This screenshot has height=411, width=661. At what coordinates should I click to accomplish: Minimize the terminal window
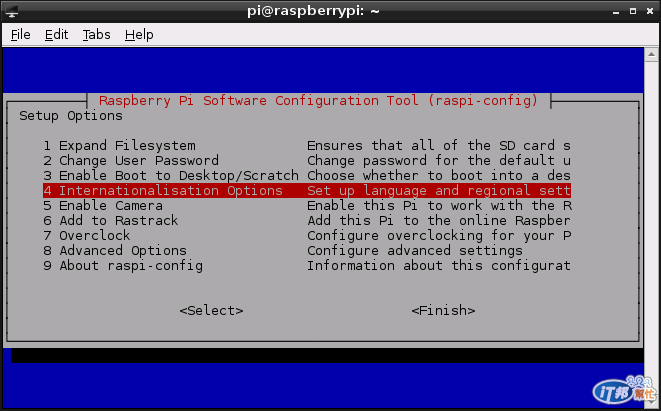point(616,11)
